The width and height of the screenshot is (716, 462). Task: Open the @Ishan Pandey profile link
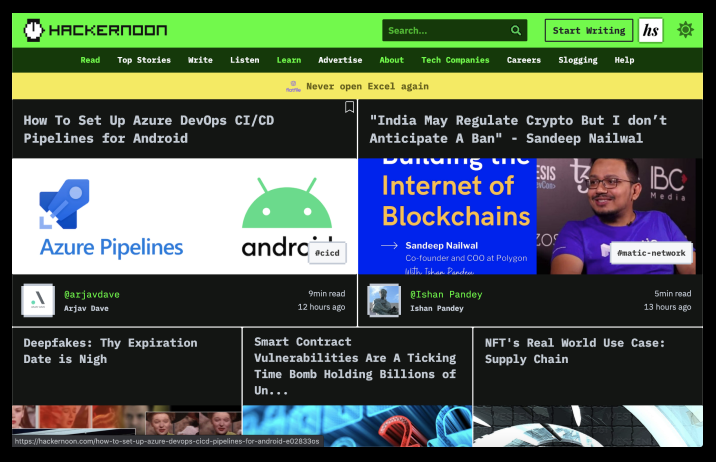pyautogui.click(x=446, y=294)
